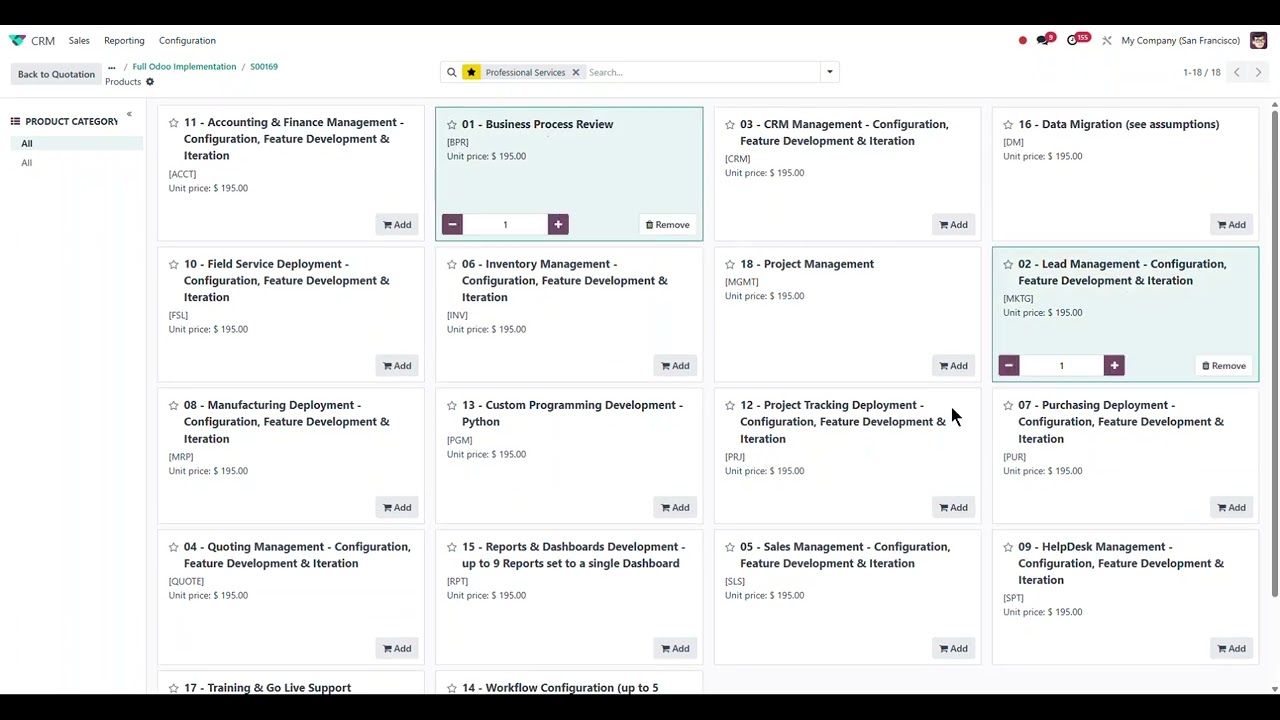Expand the breadcrumb ellipsis menu

point(111,67)
